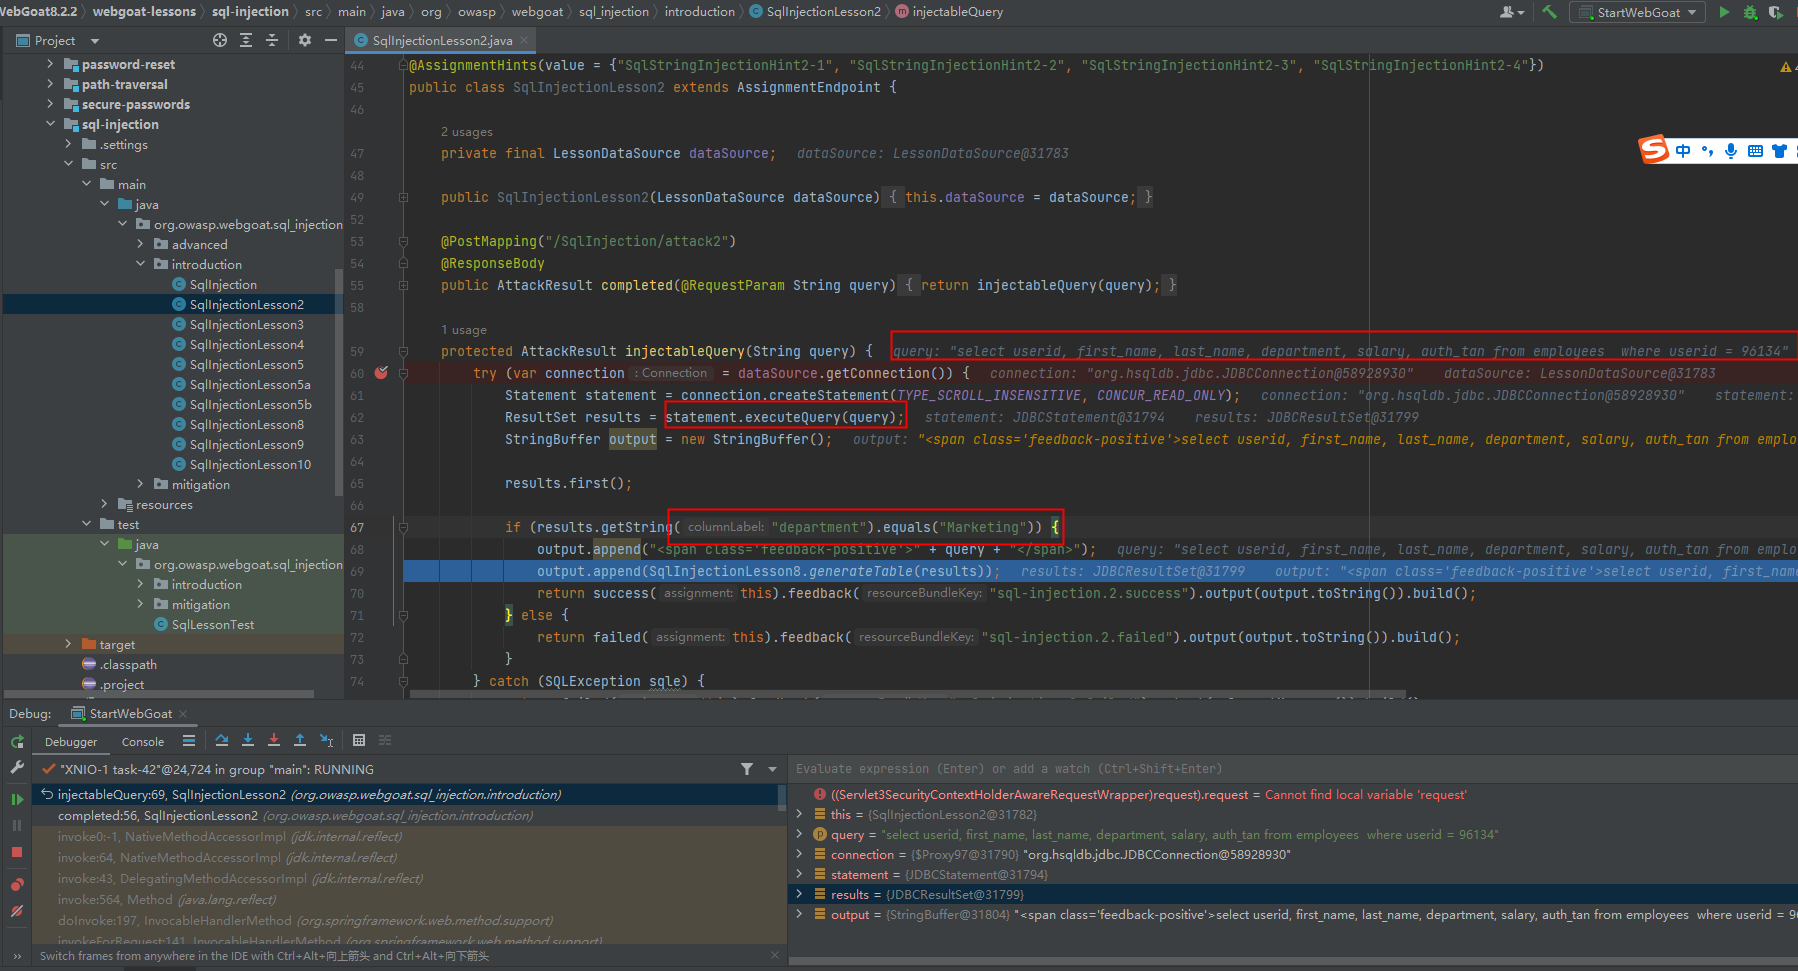Image resolution: width=1798 pixels, height=971 pixels.
Task: Open SqlInjectionLesson10 class in project tree
Action: [x=250, y=464]
